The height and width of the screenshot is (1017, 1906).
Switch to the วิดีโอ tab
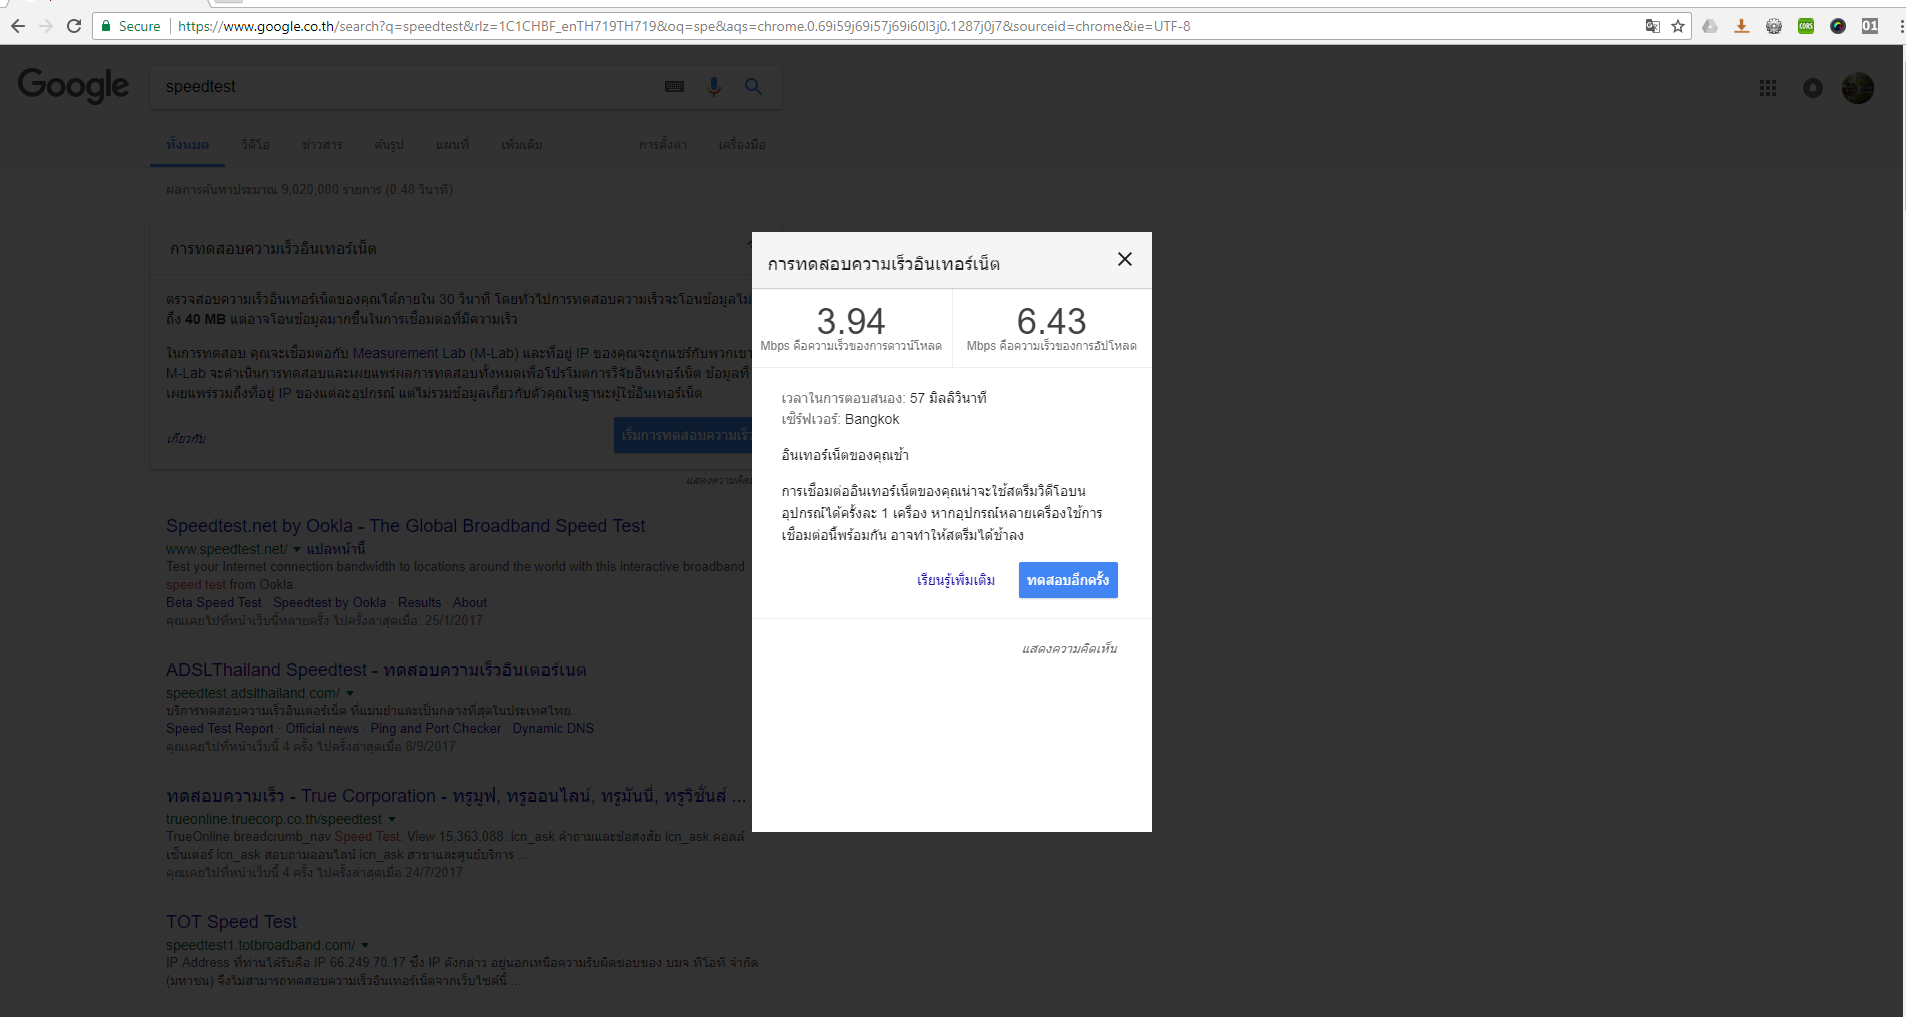[x=256, y=145]
